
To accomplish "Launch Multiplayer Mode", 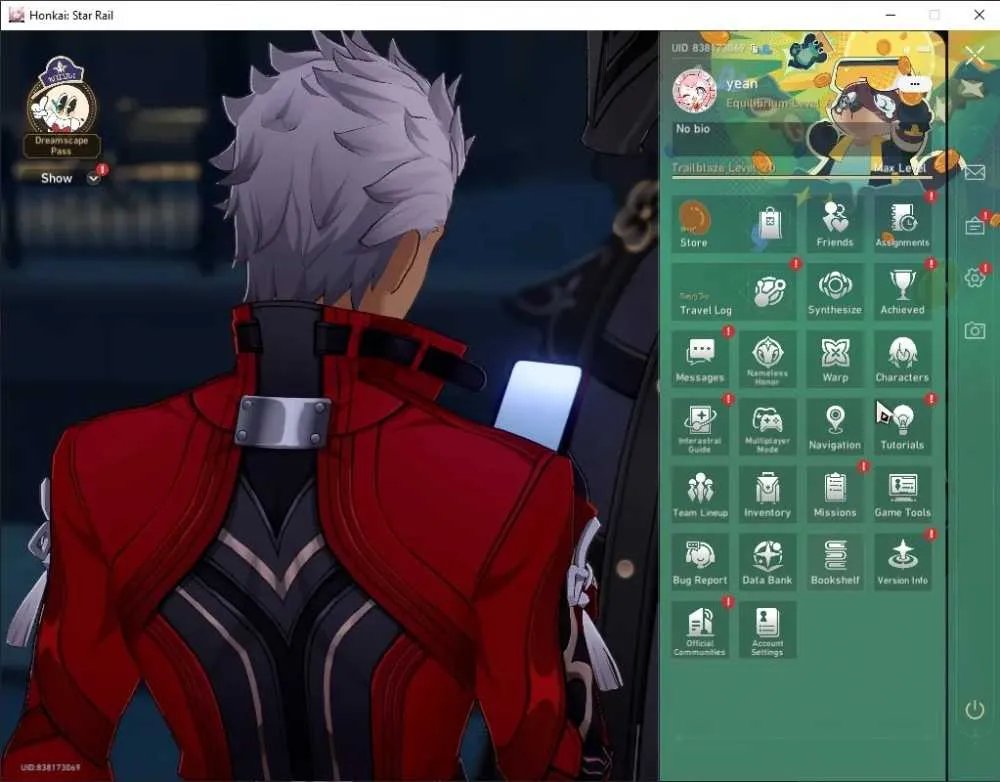I will (767, 427).
